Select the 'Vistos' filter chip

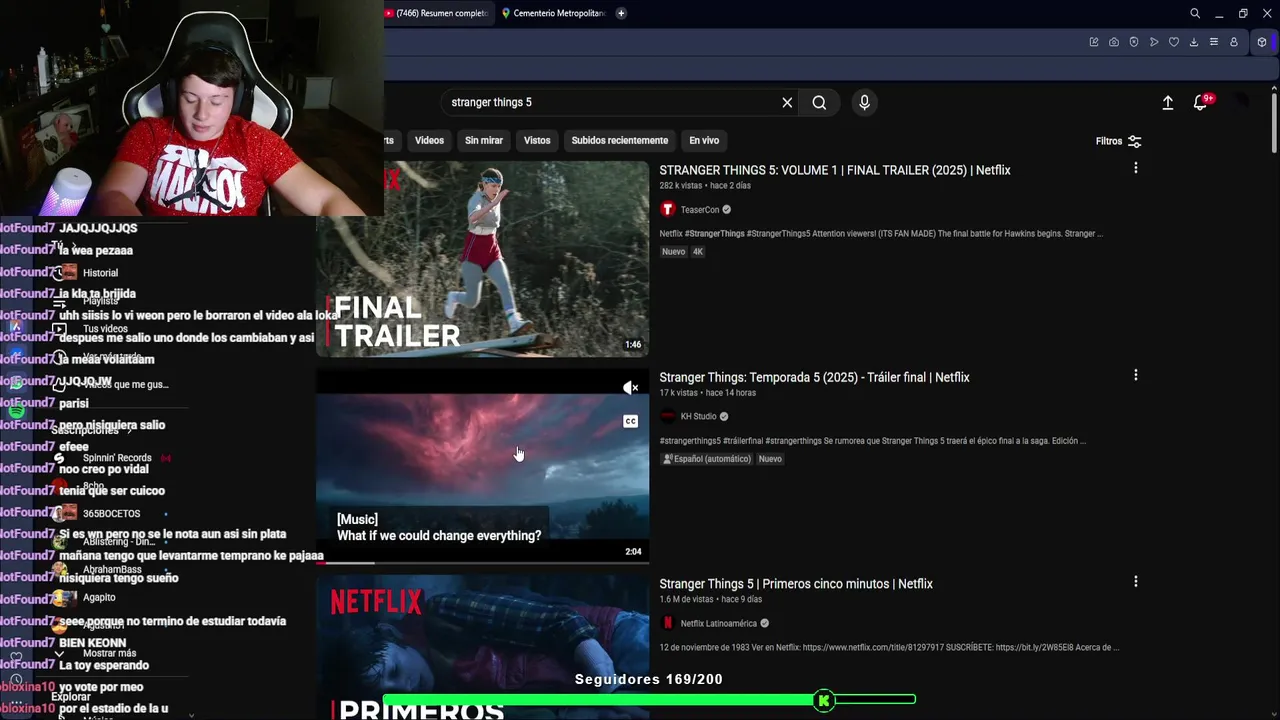click(537, 140)
